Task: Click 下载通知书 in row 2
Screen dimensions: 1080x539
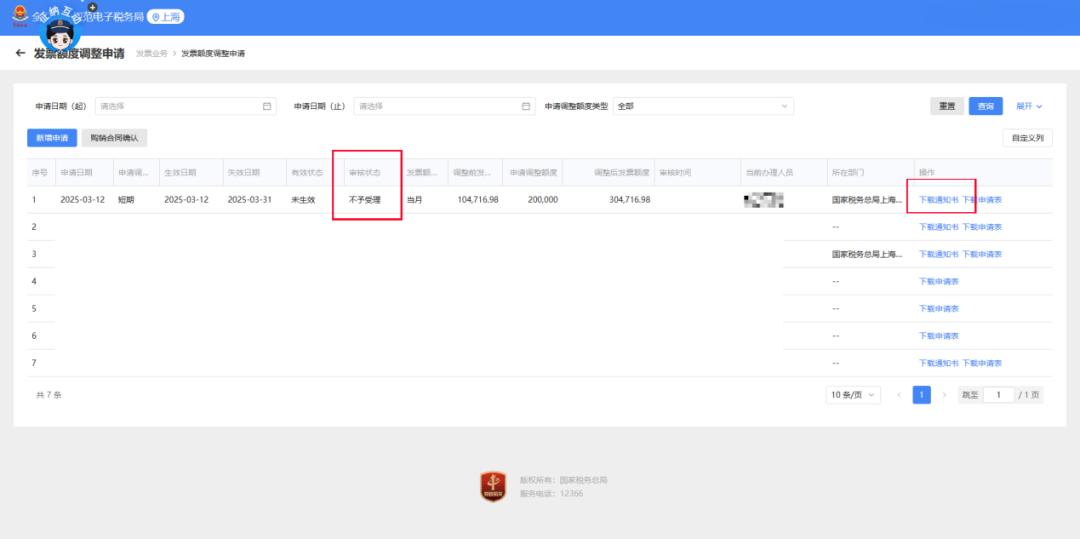Action: [x=939, y=226]
